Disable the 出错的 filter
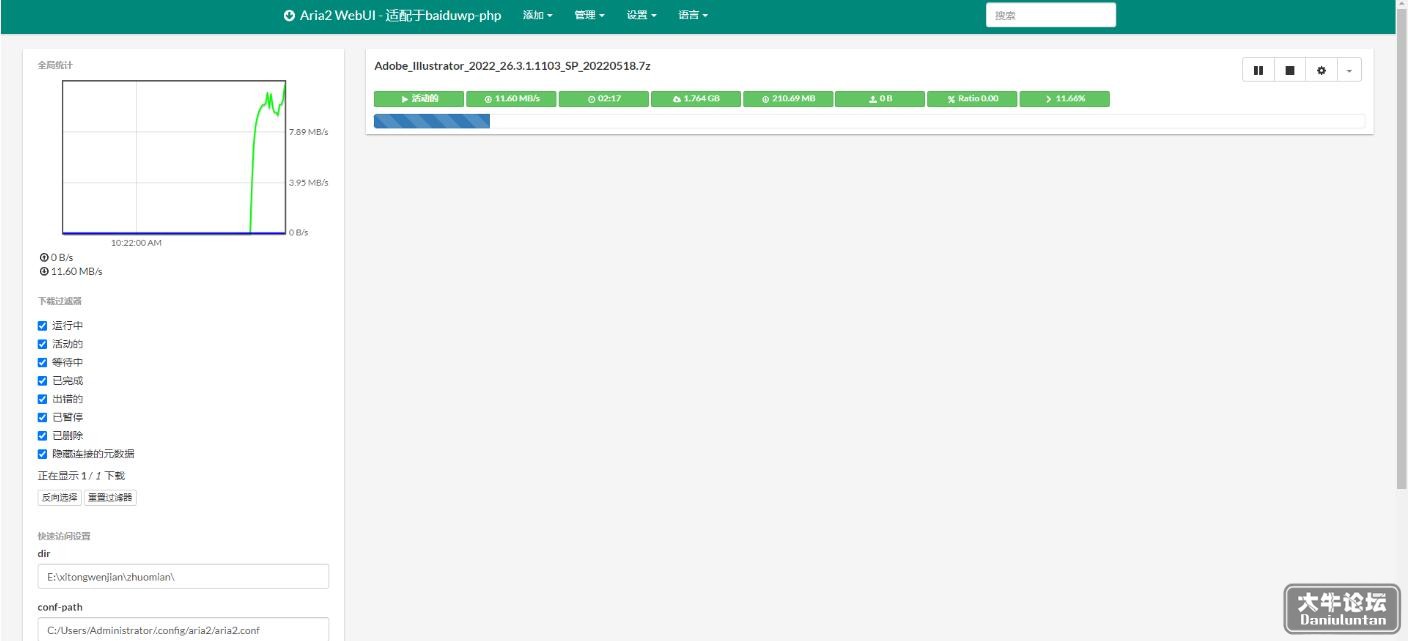This screenshot has width=1408, height=641. [x=42, y=399]
